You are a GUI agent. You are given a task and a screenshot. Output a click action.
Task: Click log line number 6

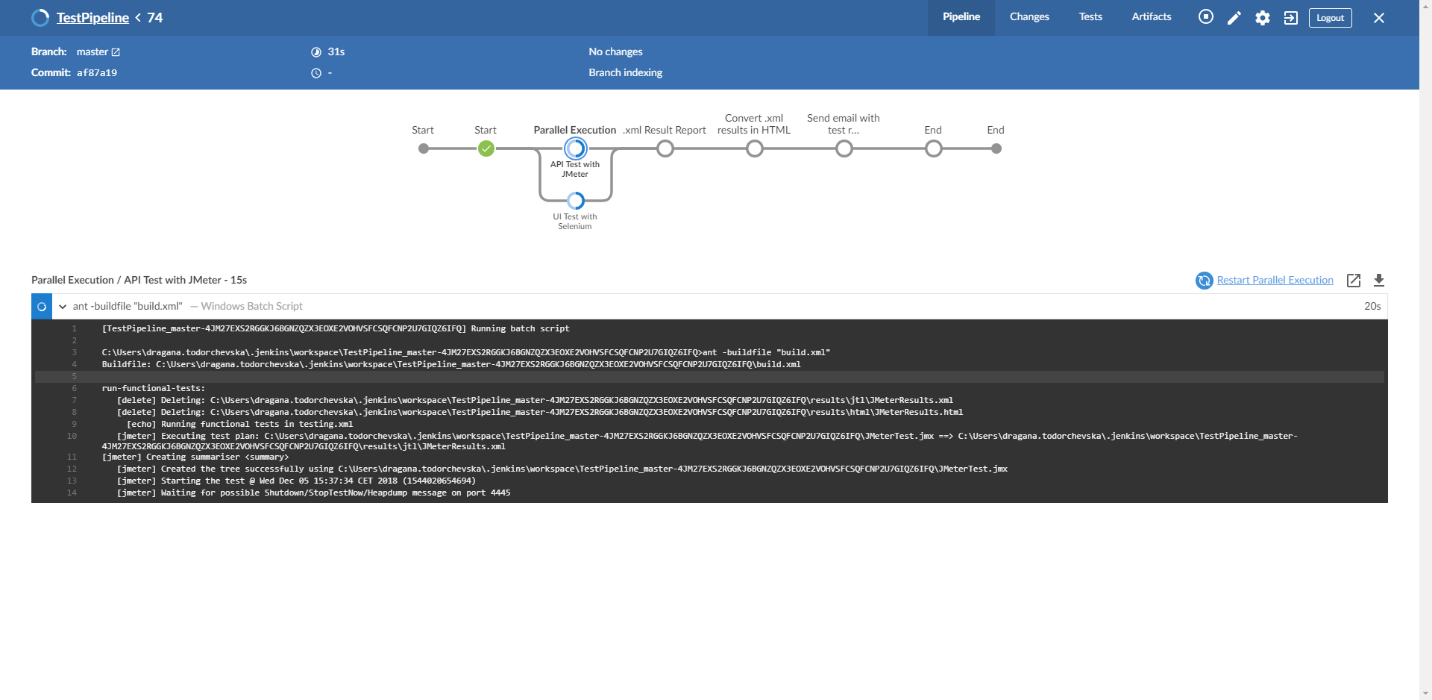74,388
